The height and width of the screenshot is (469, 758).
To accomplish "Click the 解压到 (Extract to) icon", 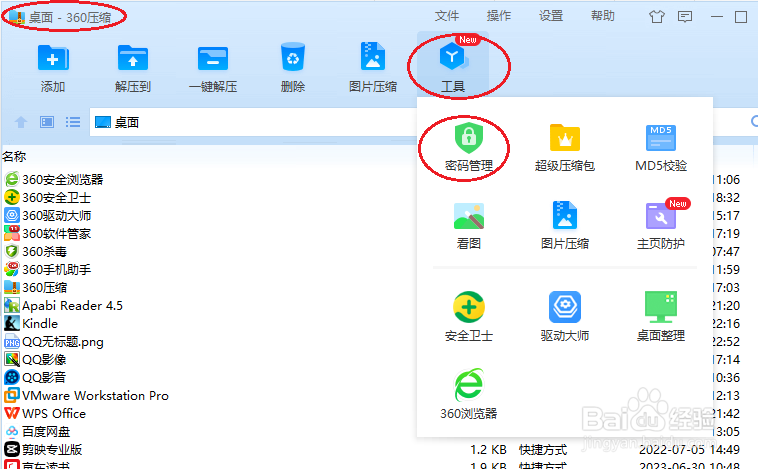I will click(133, 67).
